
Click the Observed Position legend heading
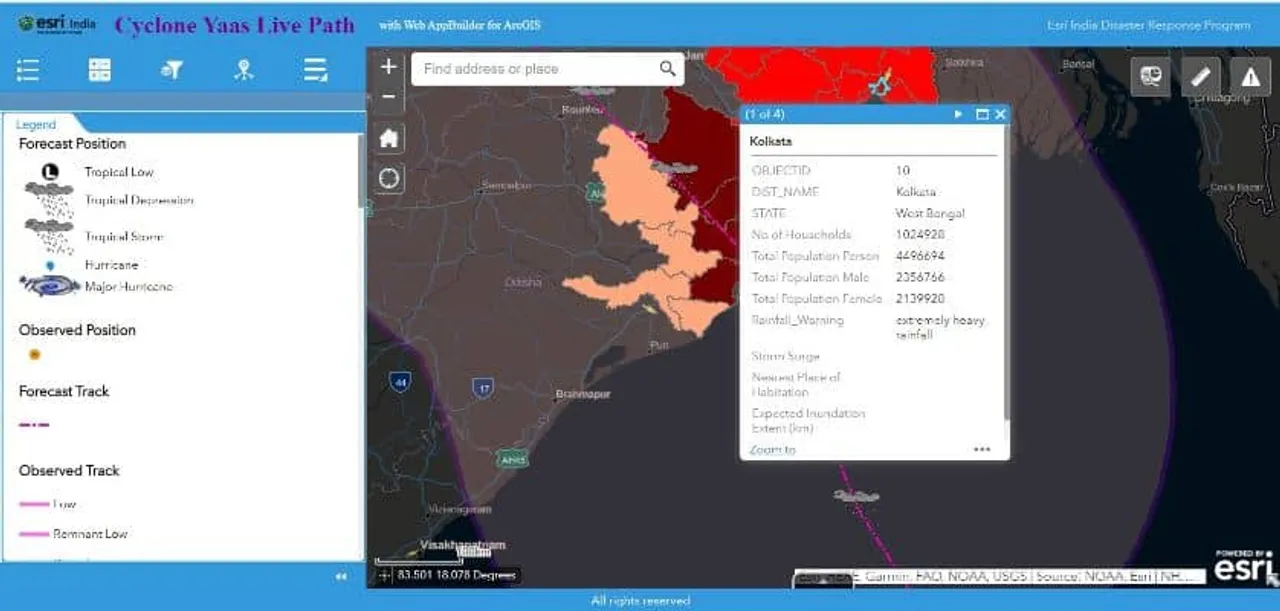(77, 330)
